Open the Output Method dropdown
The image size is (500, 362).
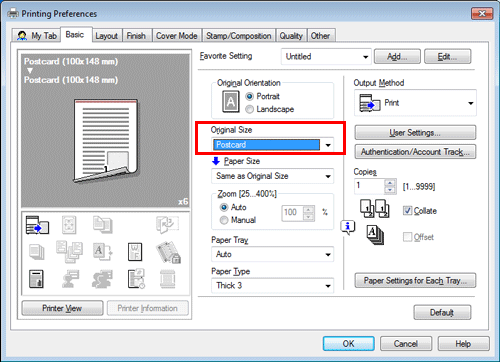(x=415, y=103)
